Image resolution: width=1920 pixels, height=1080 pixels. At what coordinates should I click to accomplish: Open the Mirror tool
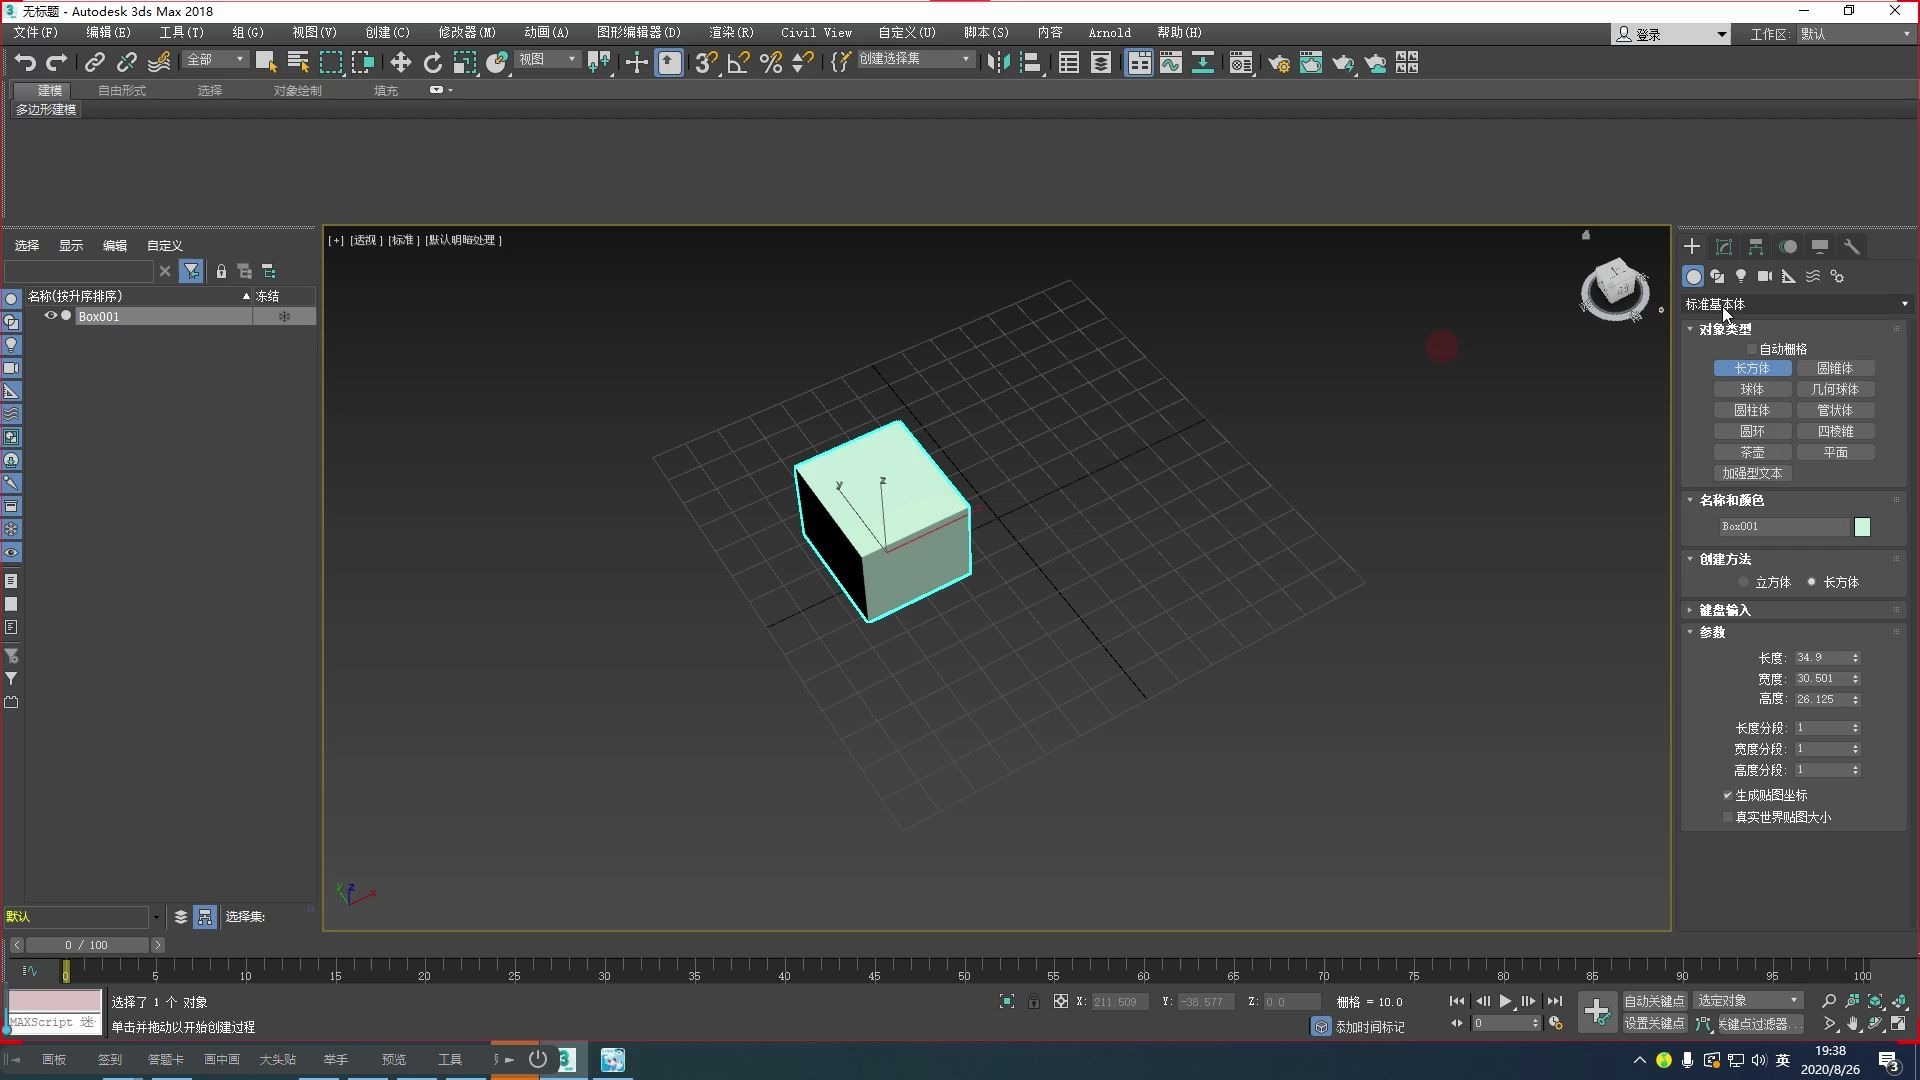pos(998,63)
